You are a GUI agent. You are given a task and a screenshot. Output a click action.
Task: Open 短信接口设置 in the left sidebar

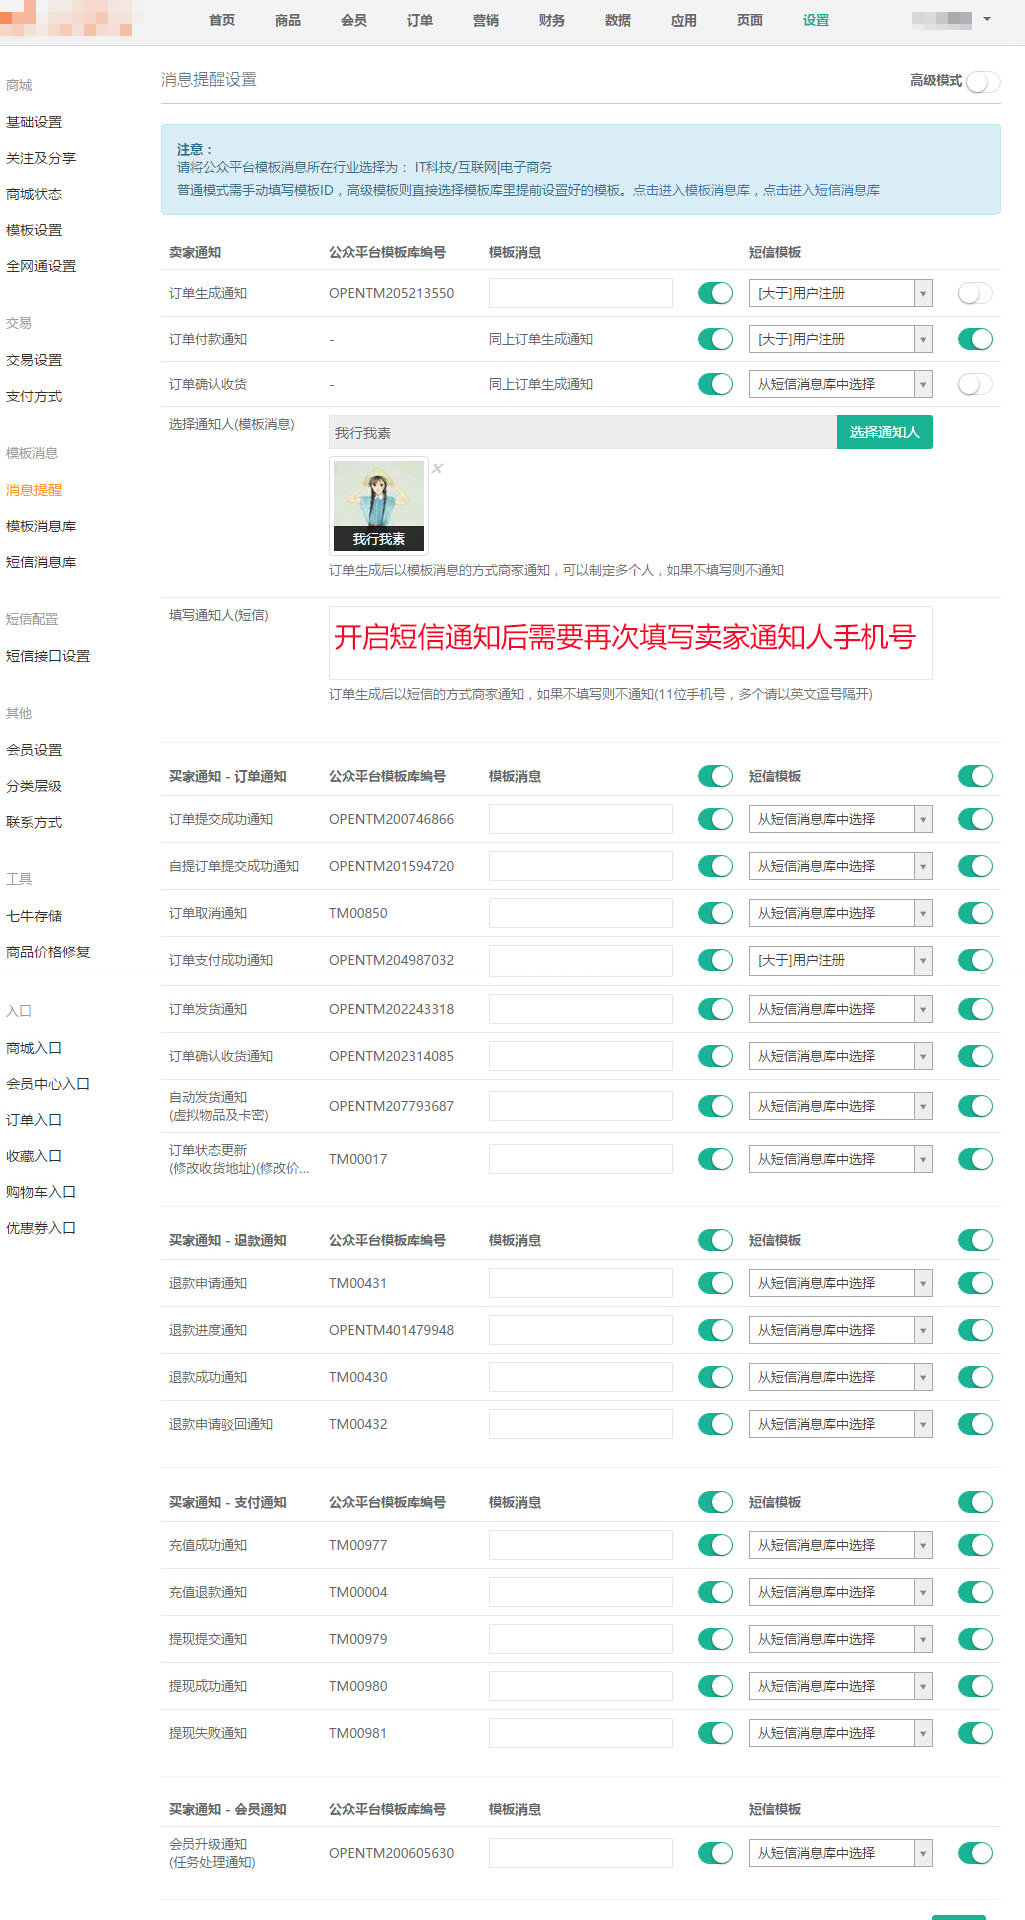coord(48,656)
